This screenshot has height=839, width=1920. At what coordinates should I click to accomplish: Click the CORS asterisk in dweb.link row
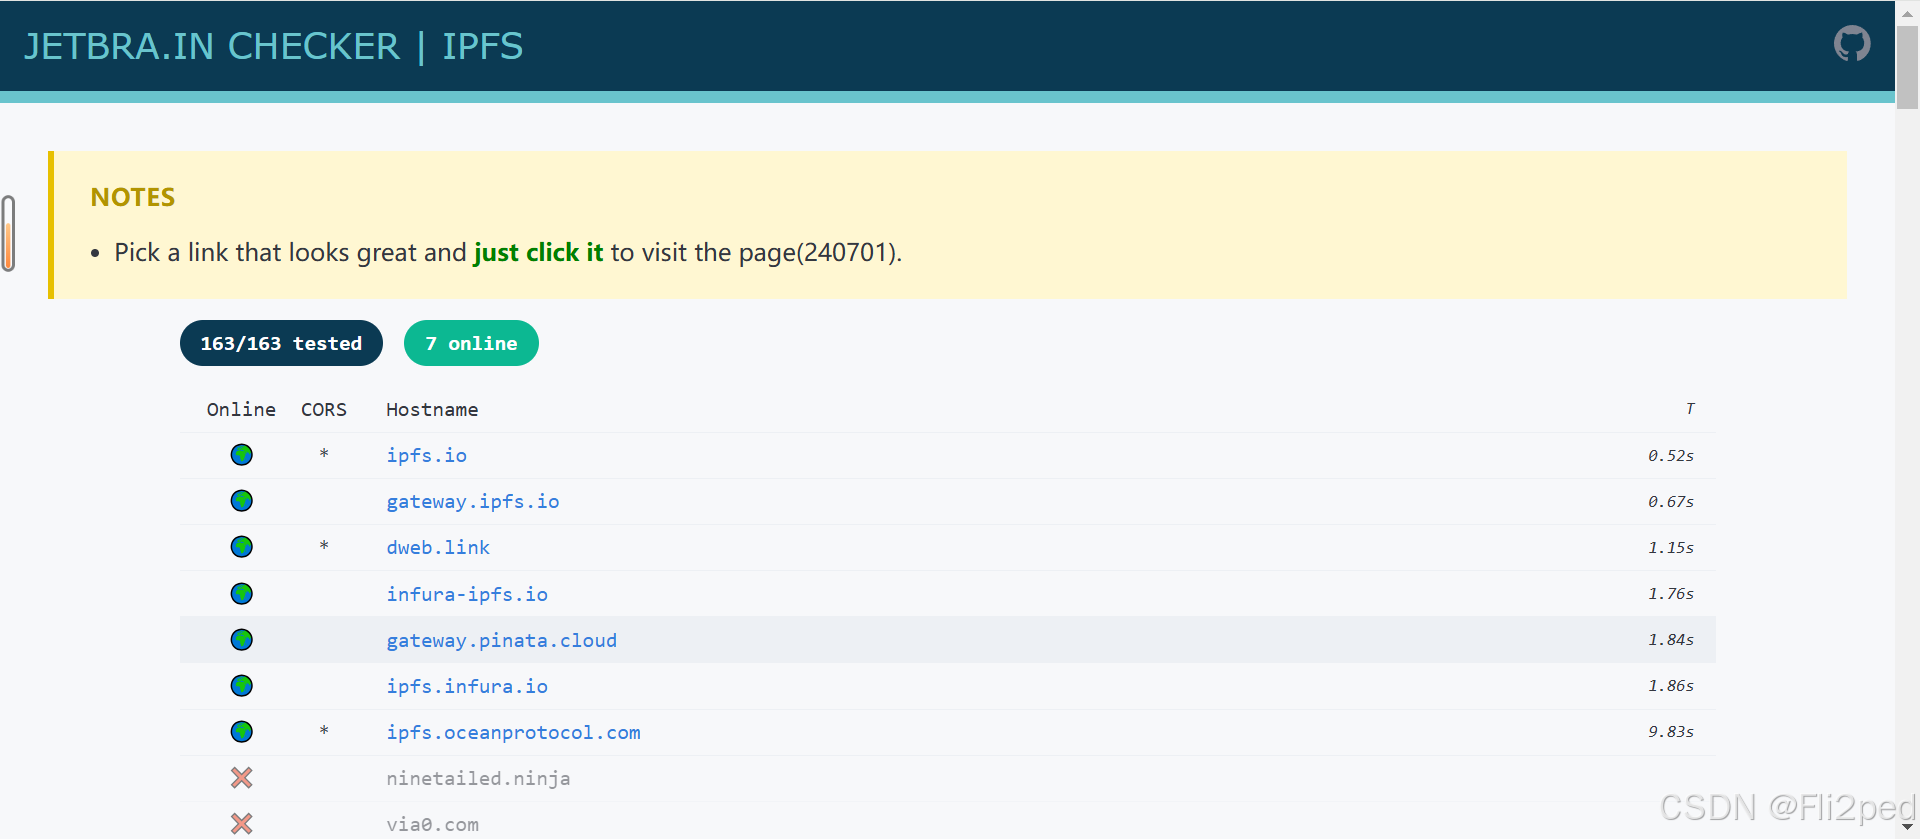324,547
